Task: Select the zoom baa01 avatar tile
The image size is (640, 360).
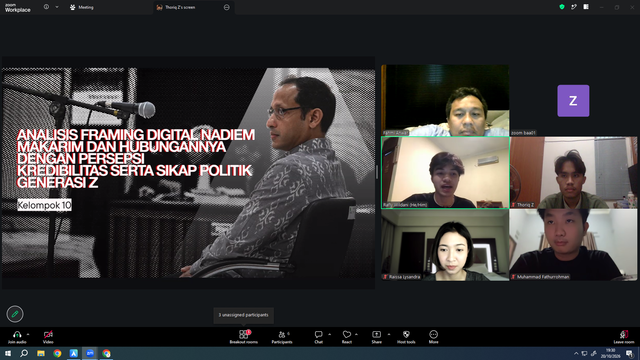Action: (x=573, y=100)
